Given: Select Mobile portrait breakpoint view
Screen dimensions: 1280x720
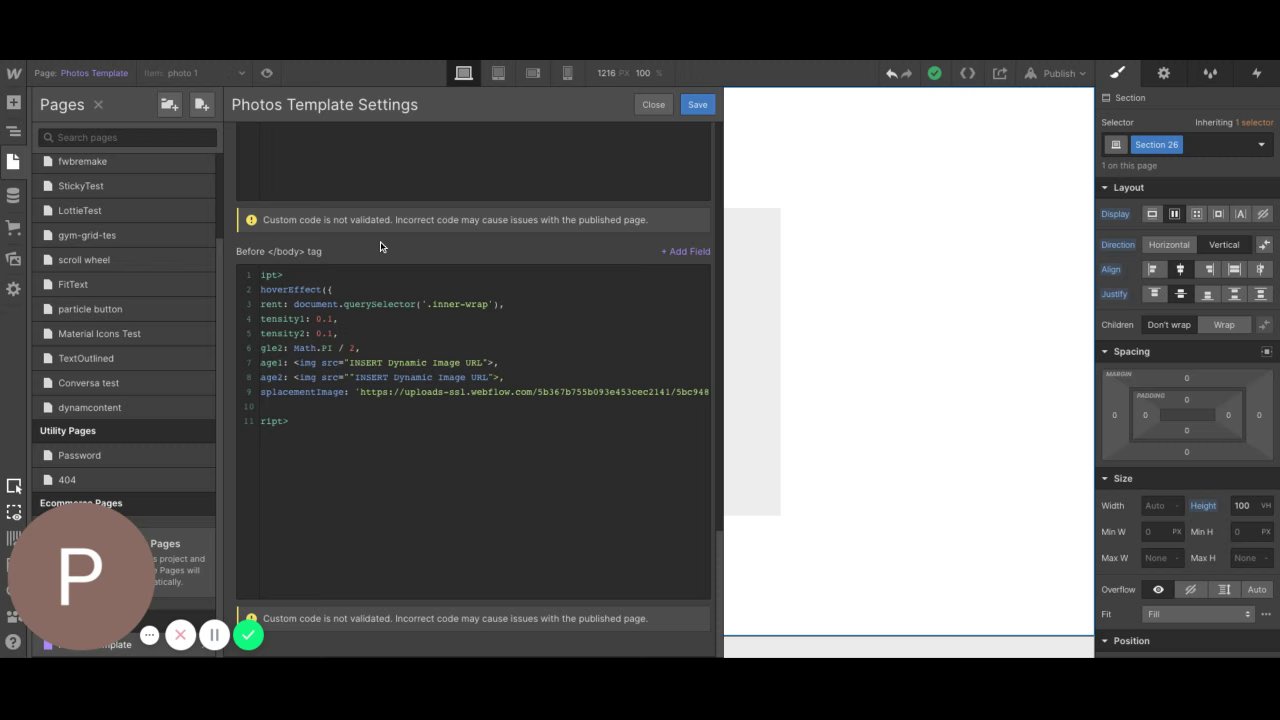Looking at the screenshot, I should point(567,73).
